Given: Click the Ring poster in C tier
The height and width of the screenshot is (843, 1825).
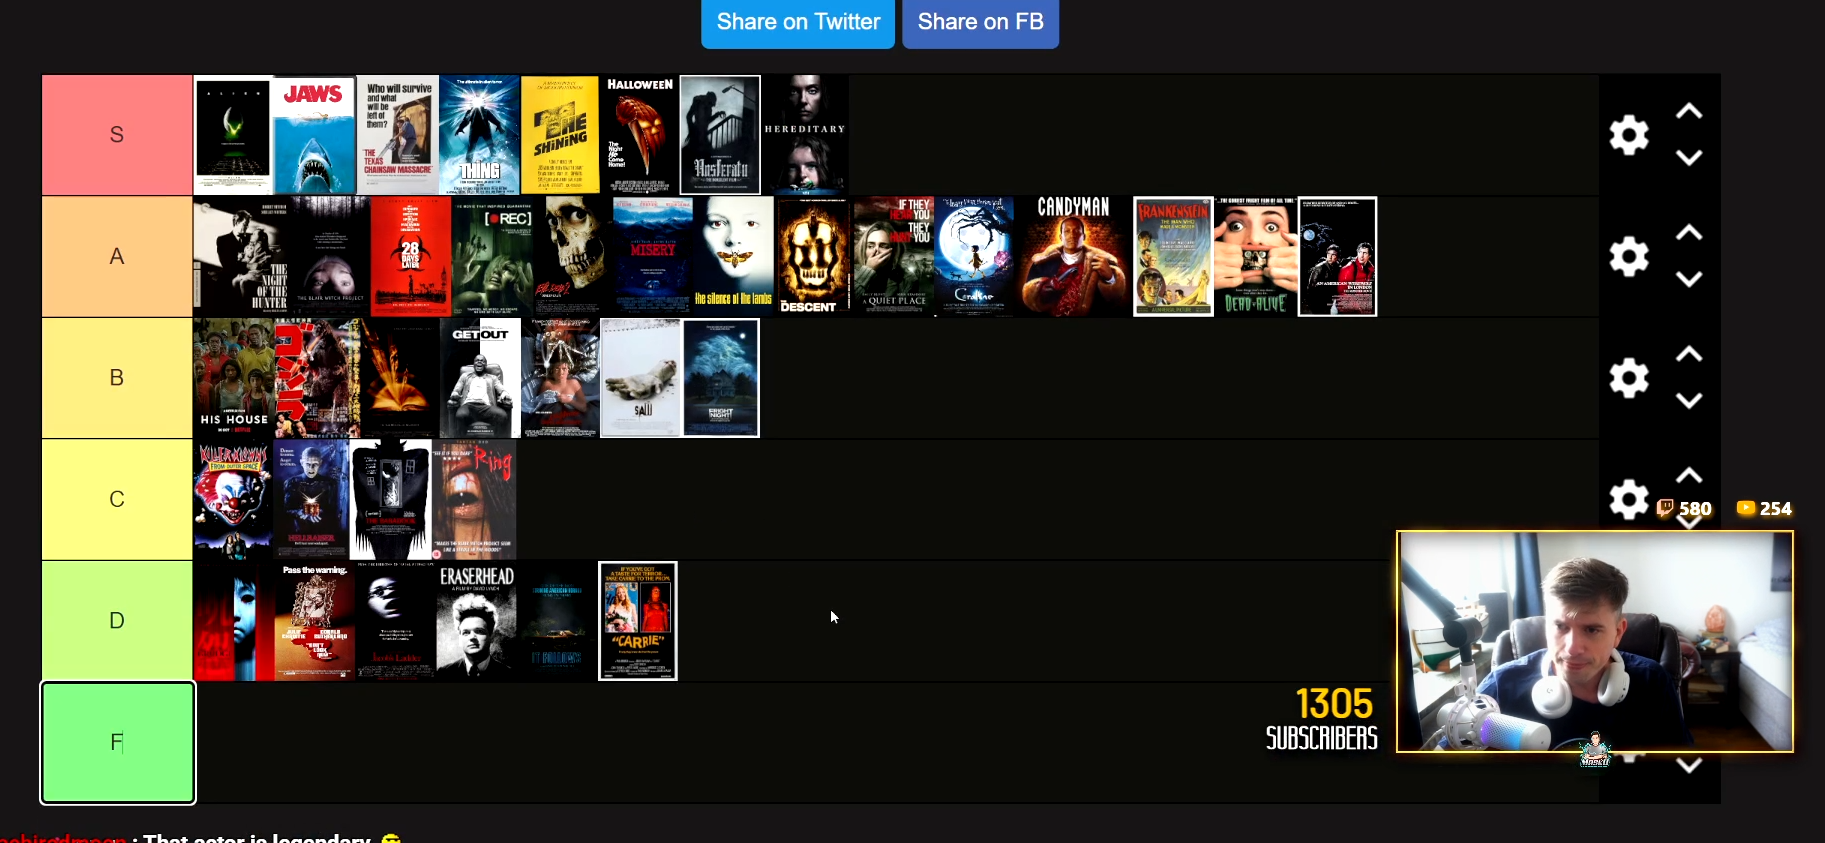Looking at the screenshot, I should pos(475,499).
